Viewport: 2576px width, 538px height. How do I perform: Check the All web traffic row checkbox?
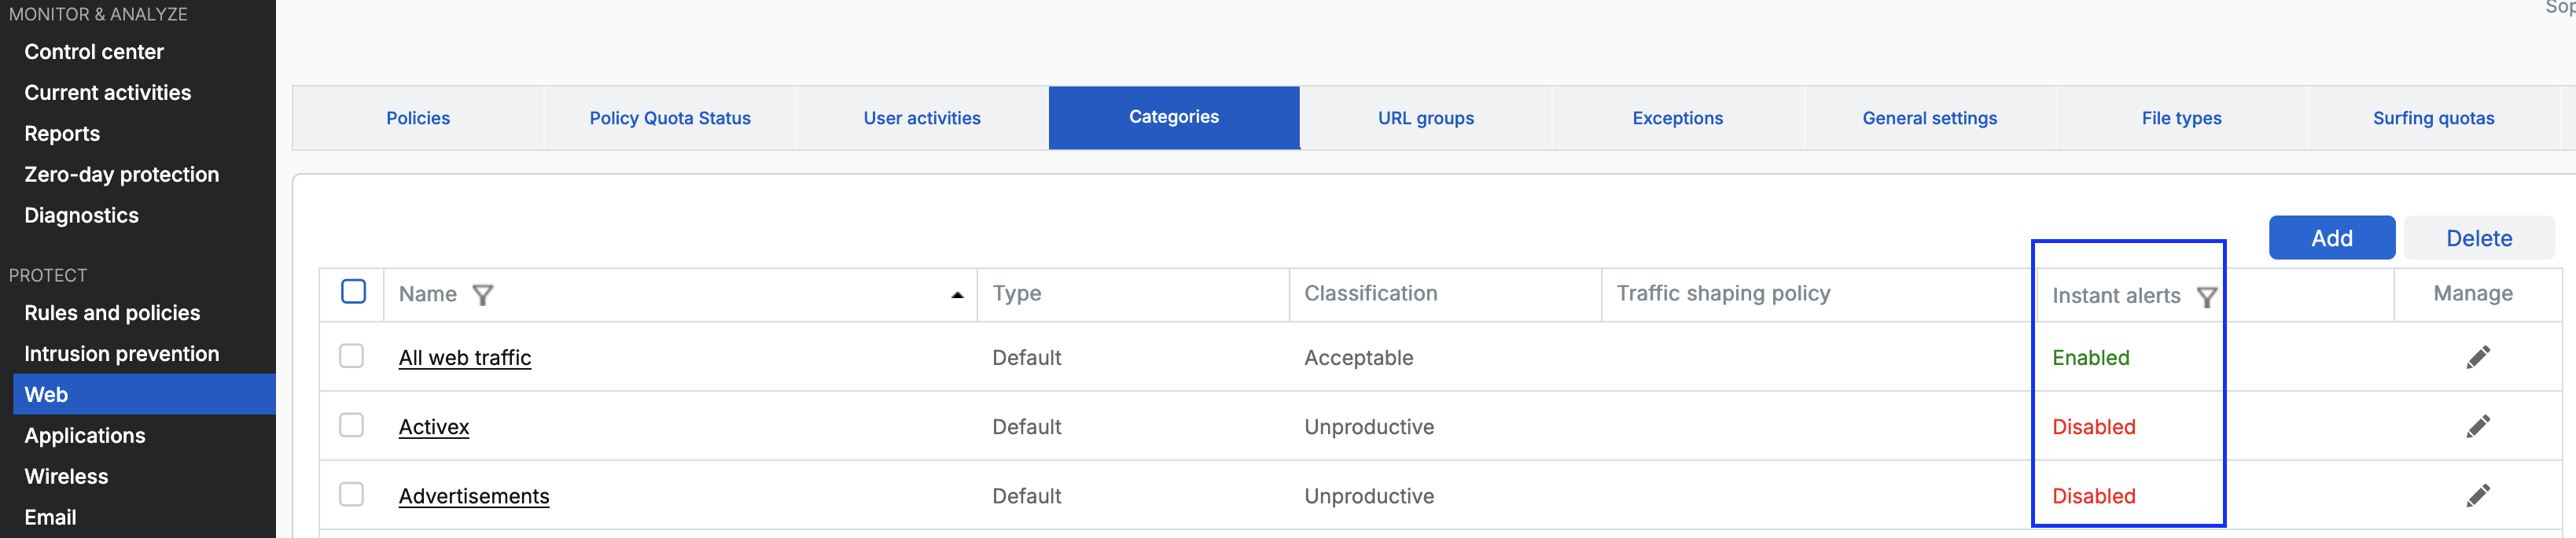click(x=351, y=356)
